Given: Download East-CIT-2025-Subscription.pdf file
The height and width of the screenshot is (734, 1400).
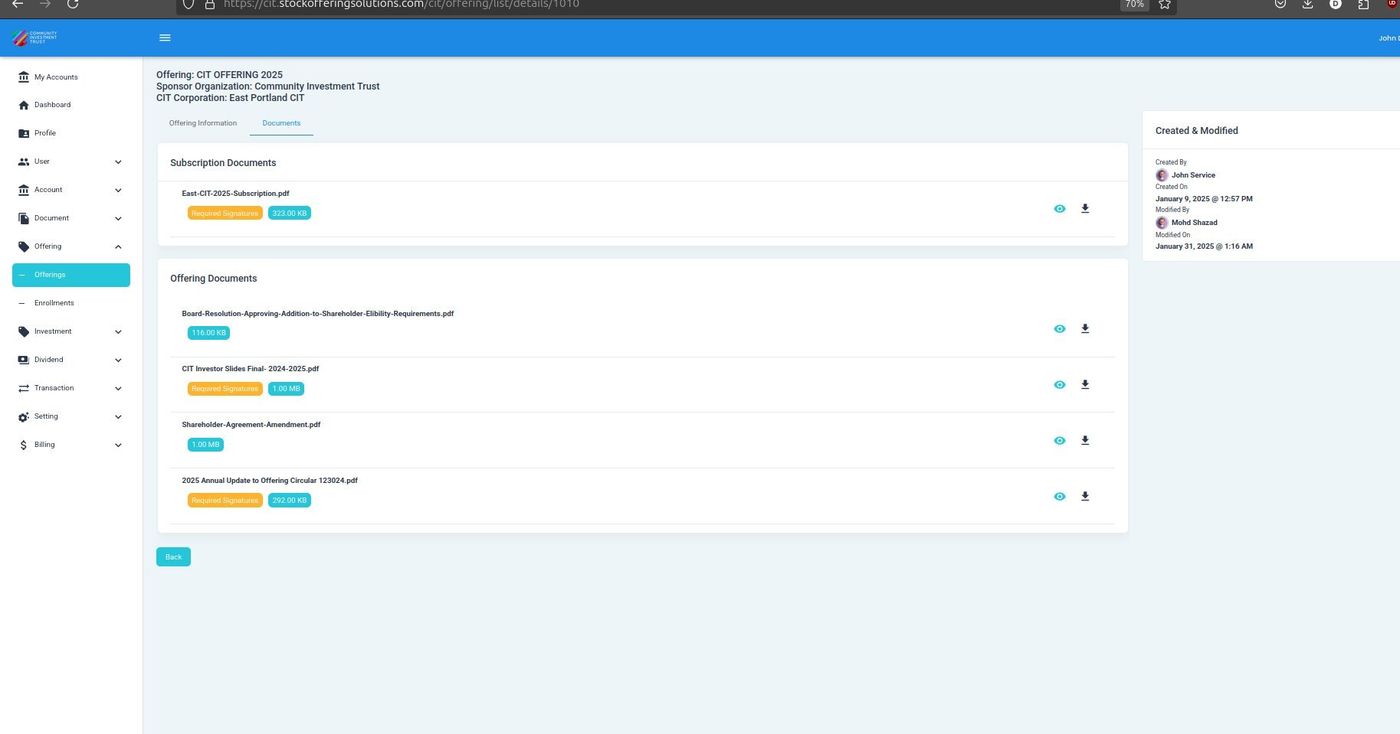Looking at the screenshot, I should click(1085, 209).
